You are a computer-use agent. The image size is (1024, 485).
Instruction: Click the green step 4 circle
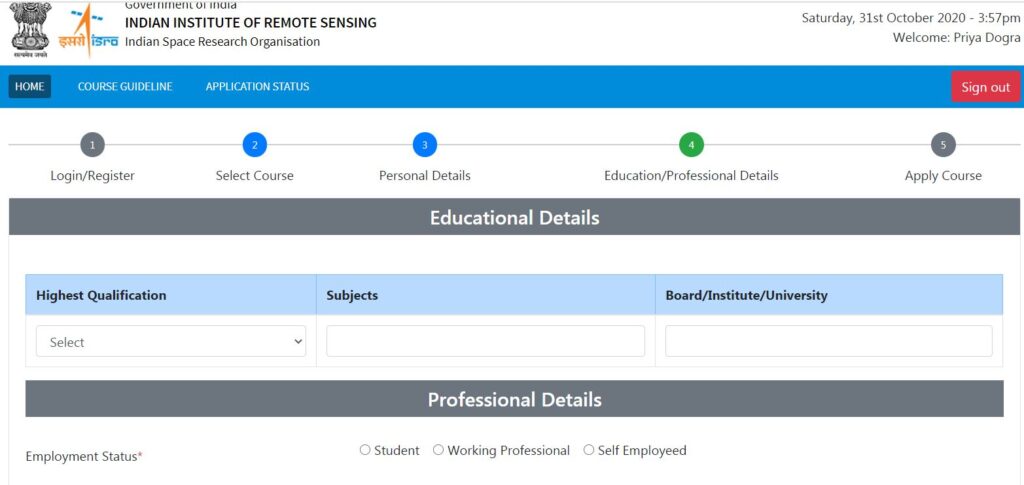(x=692, y=145)
